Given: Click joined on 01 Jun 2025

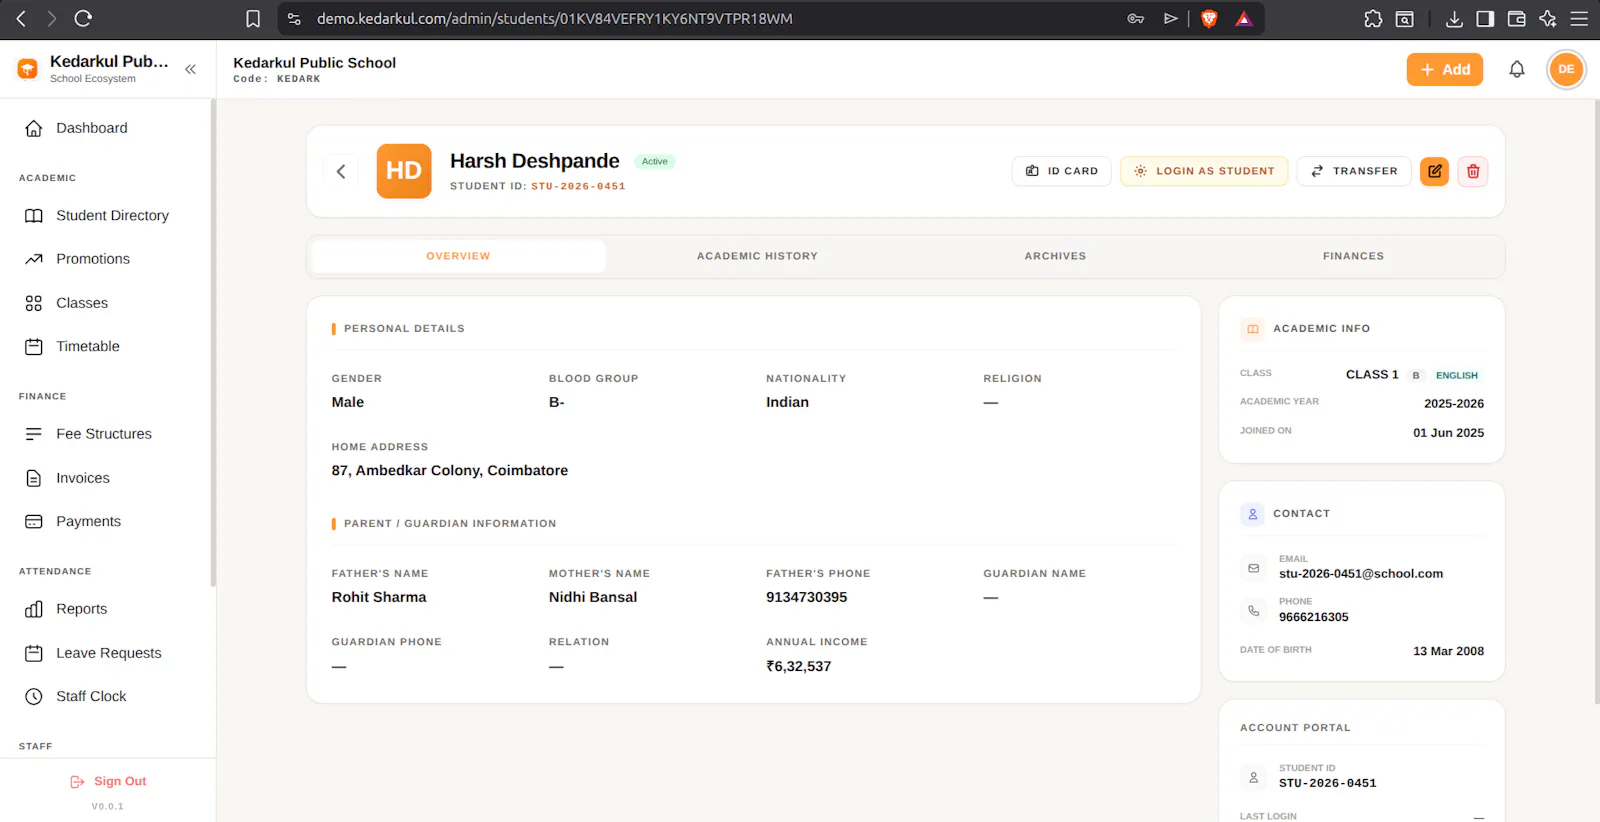Looking at the screenshot, I should pyautogui.click(x=1448, y=433).
